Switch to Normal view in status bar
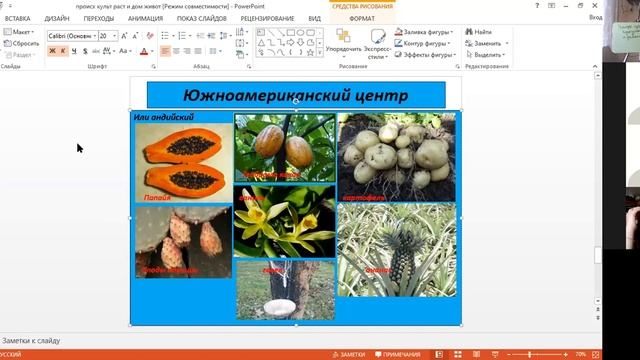This screenshot has width=640, height=360. [x=439, y=354]
